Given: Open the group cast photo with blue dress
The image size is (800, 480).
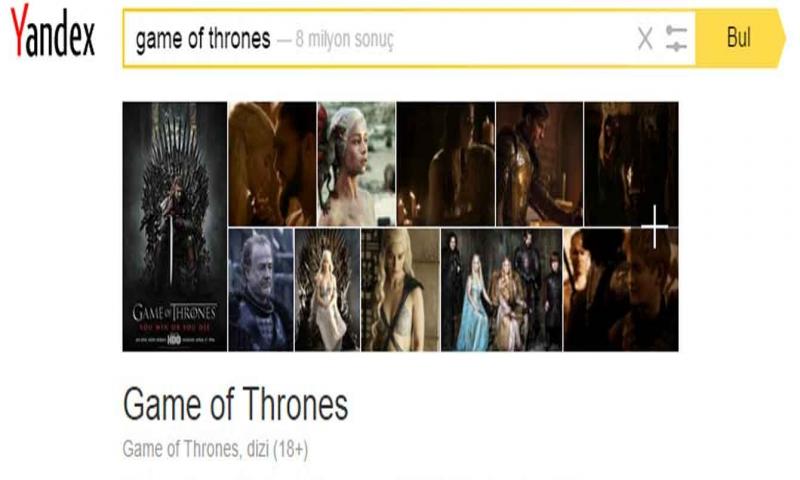Looking at the screenshot, I should click(x=502, y=290).
